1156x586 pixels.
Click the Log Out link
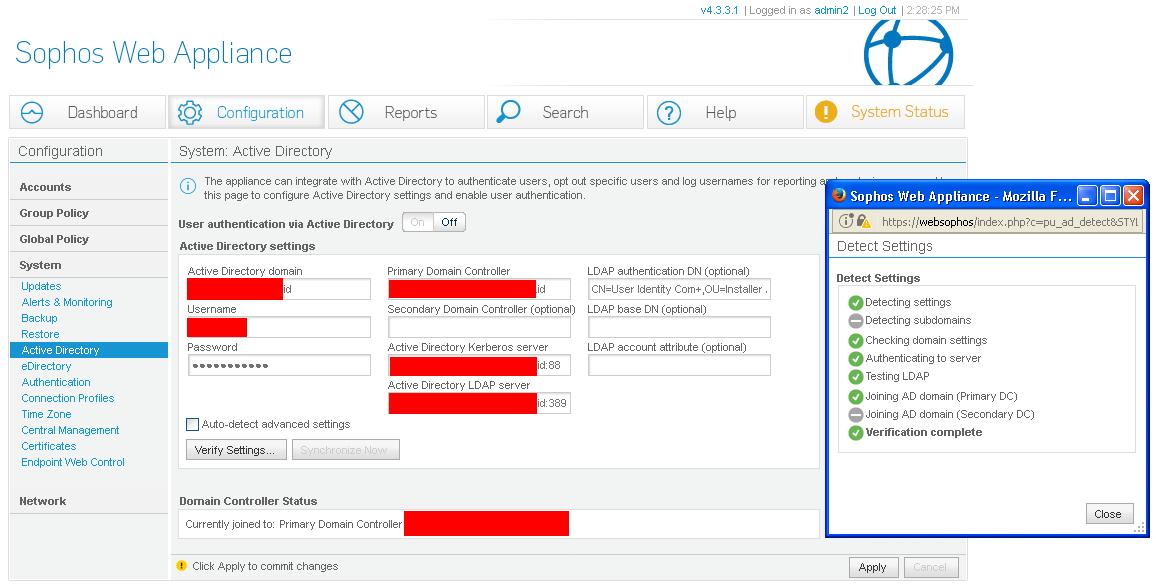click(877, 10)
